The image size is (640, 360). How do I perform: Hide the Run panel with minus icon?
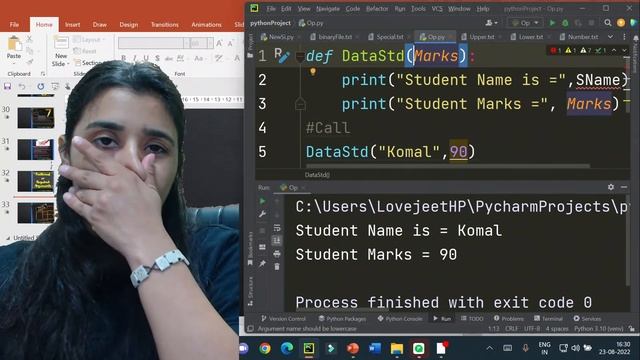pos(624,187)
